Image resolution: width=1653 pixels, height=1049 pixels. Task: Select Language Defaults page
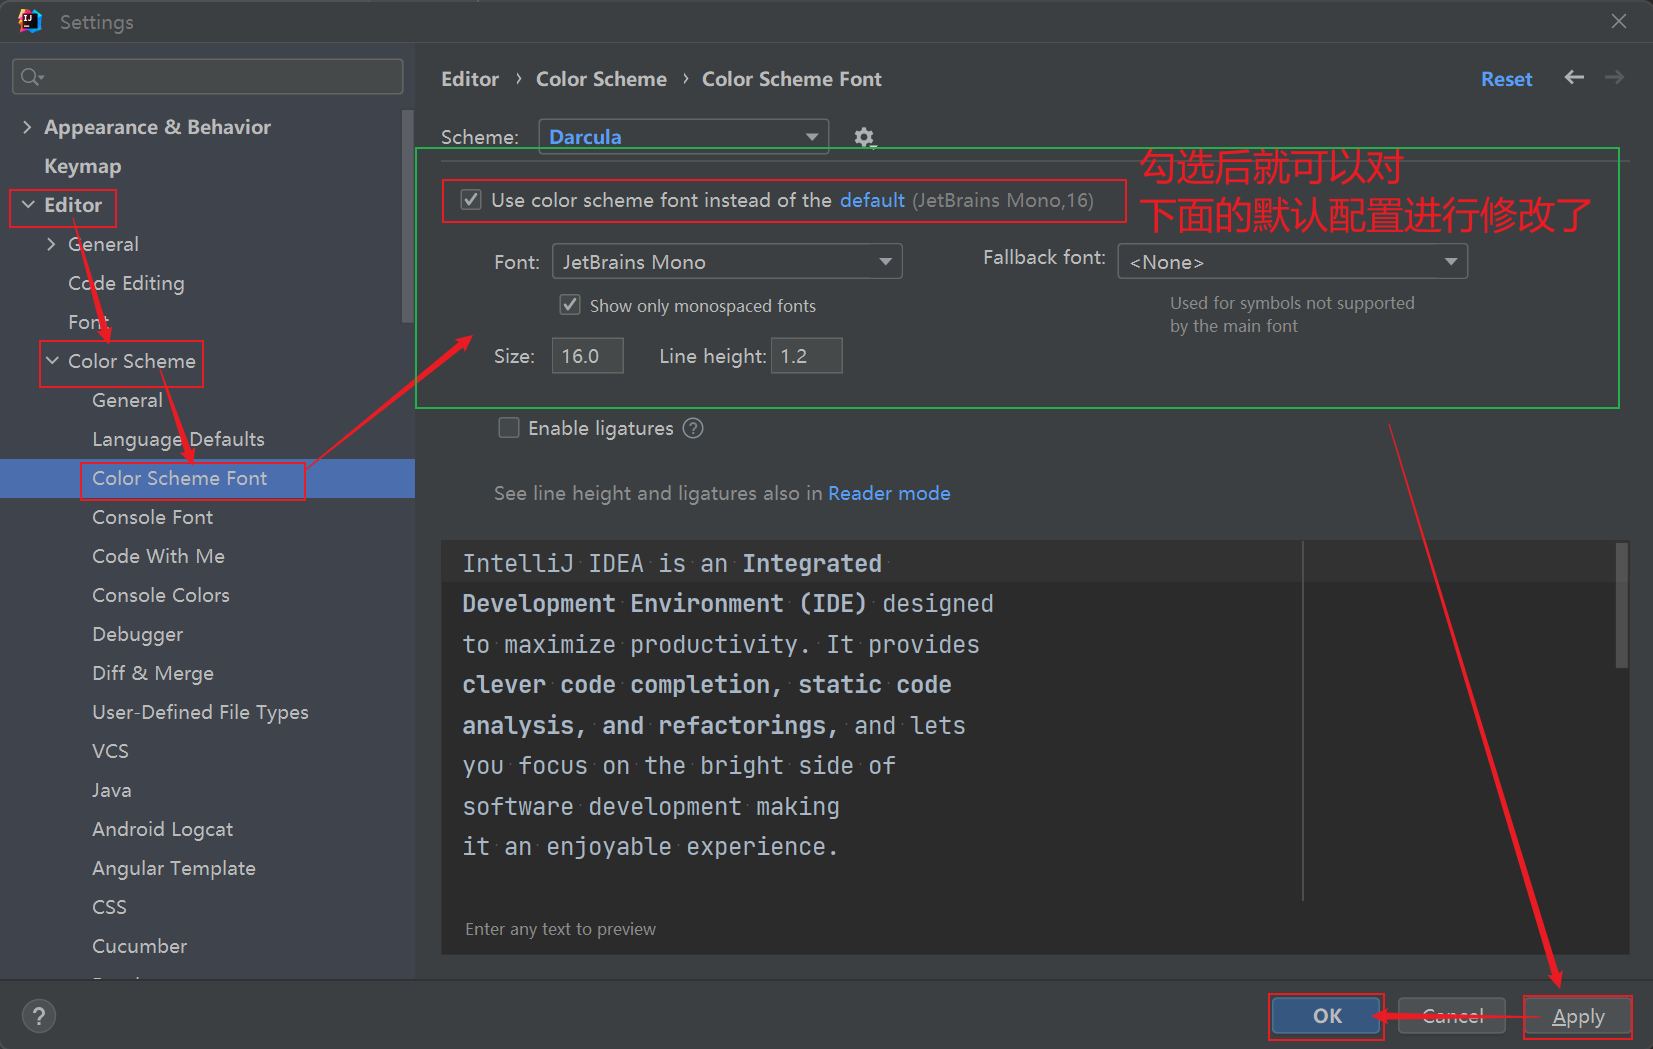point(178,439)
